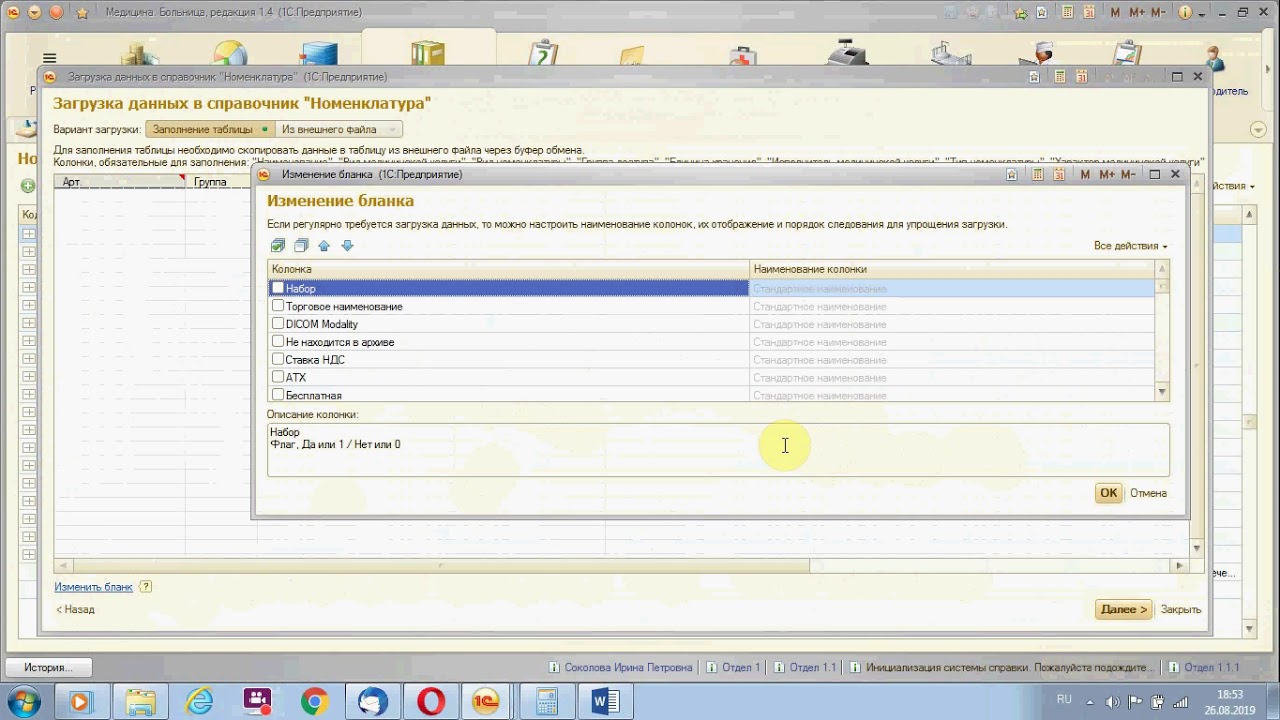
Task: Open Изменить бланк link
Action: [93, 587]
